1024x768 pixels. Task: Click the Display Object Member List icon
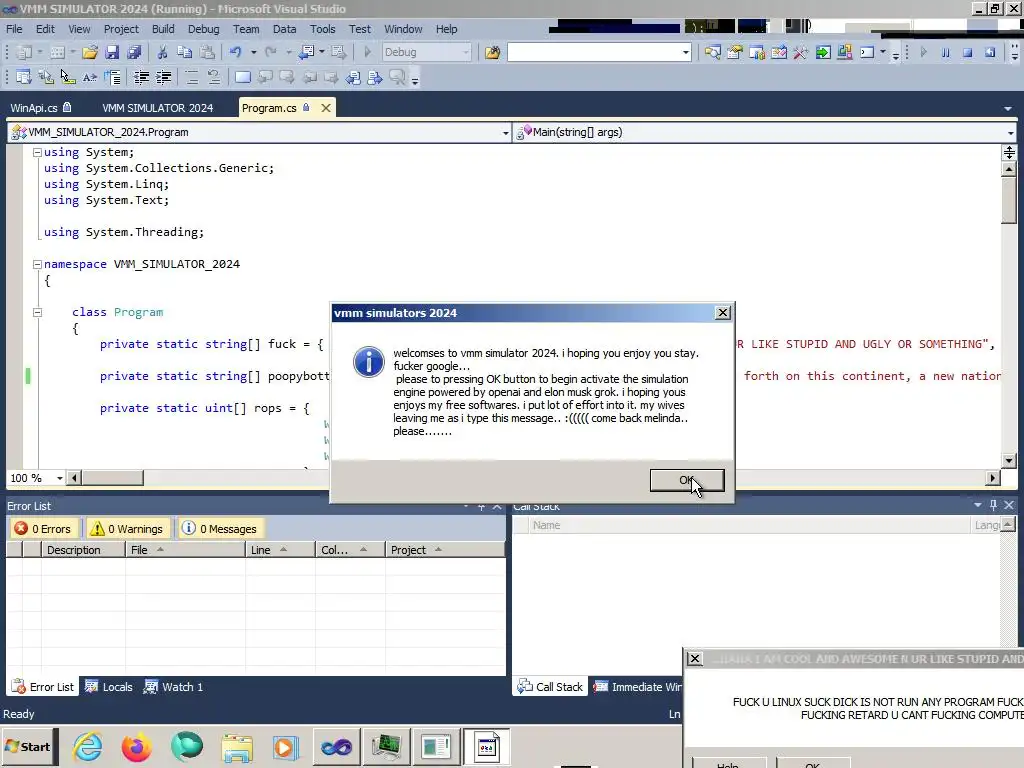(24, 78)
